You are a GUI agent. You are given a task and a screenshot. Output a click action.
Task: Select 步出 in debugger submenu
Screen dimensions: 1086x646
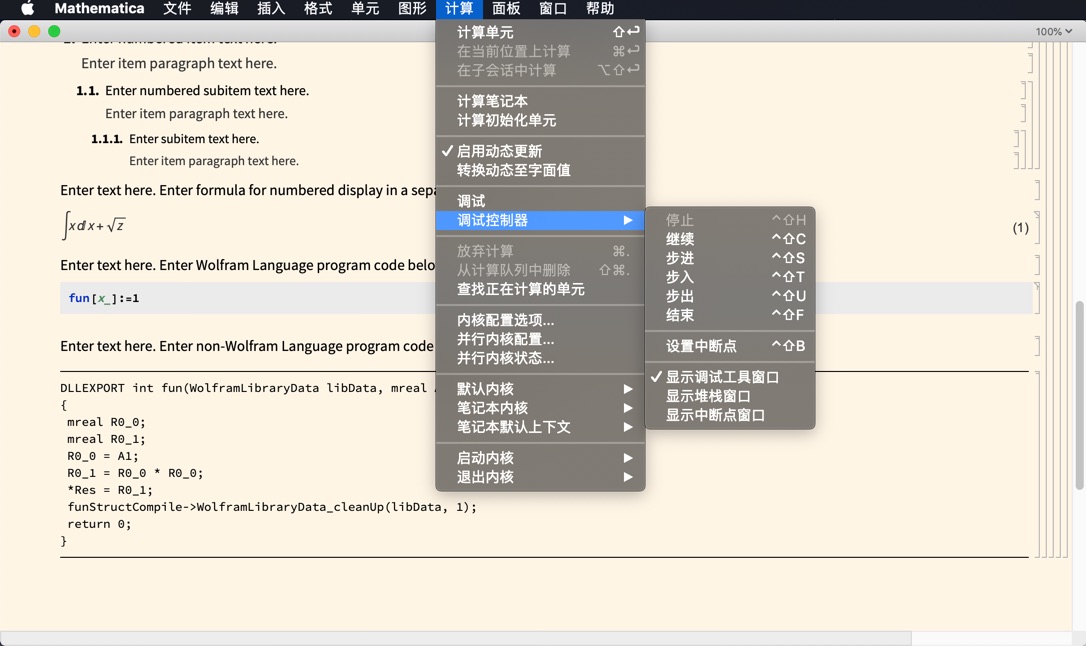click(x=730, y=296)
